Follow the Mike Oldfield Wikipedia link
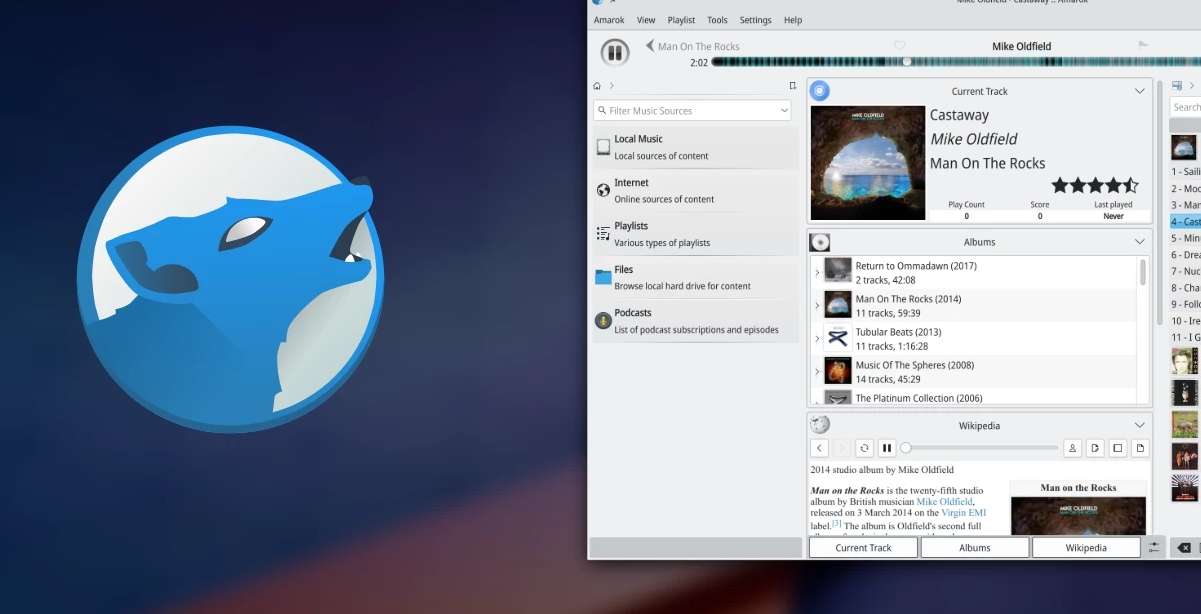Screen dimensions: 1201x614 click(944, 502)
